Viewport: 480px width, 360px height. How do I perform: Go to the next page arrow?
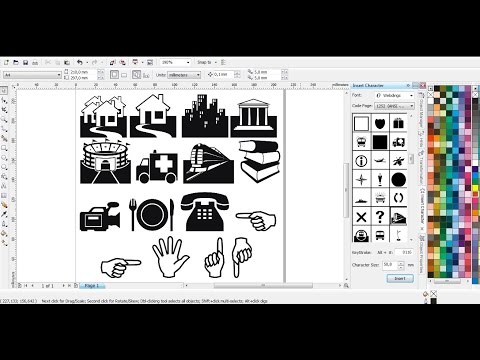pos(63,286)
